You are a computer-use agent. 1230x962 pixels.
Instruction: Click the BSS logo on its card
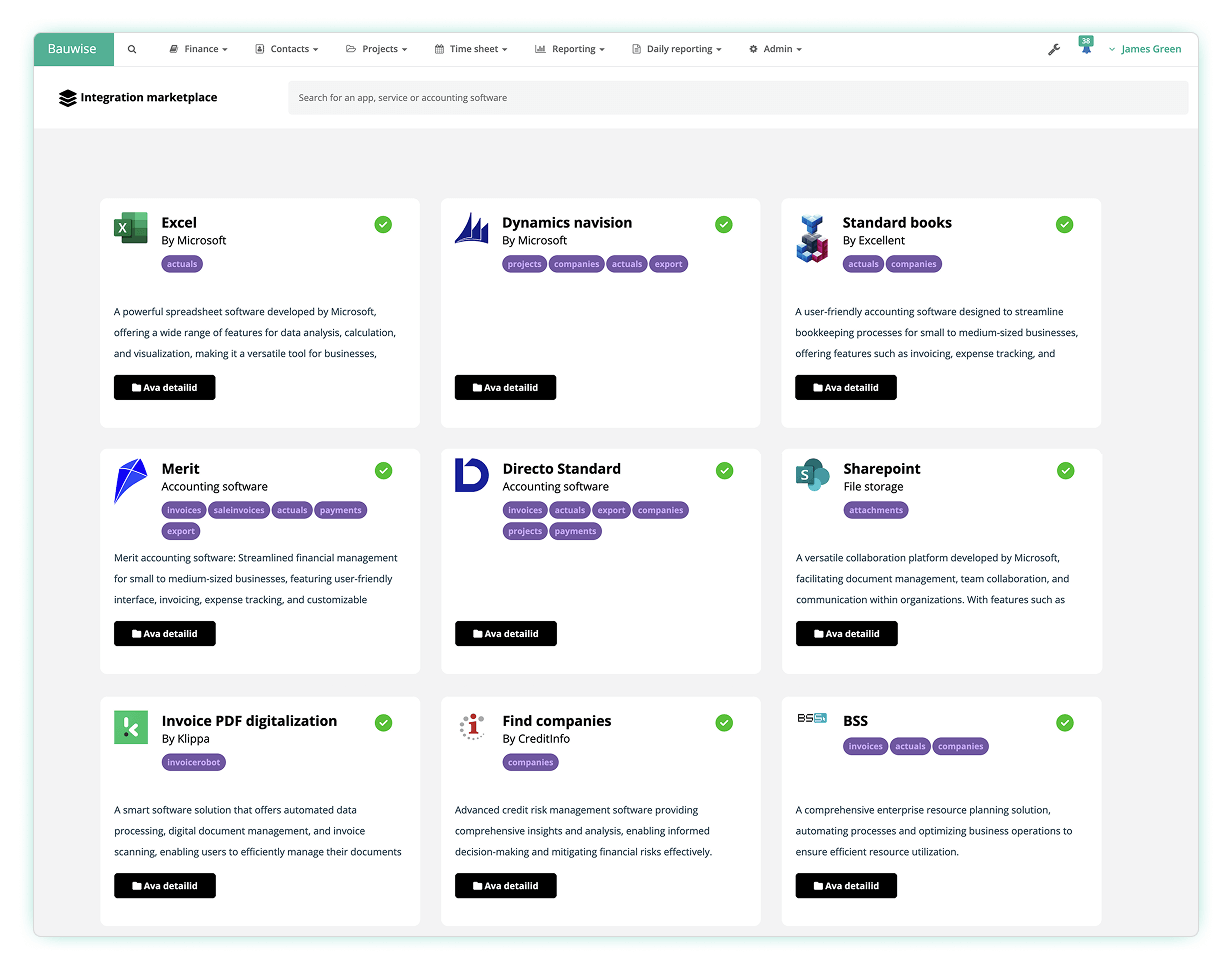812,718
